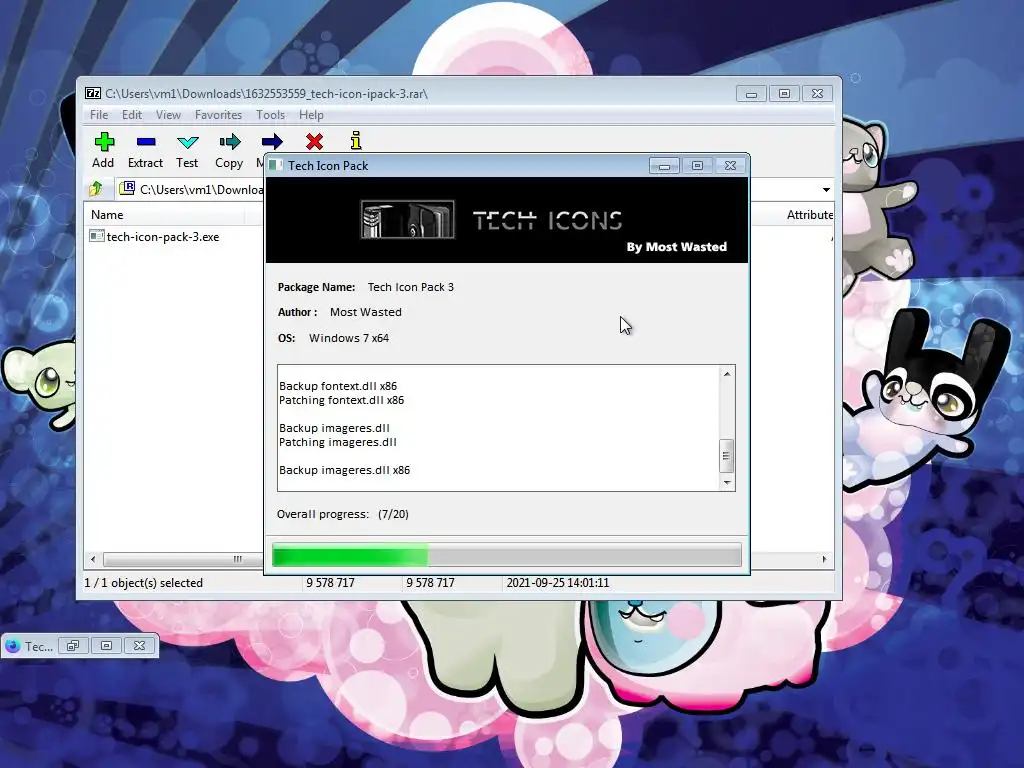Click the tech-icon-pack-3.exe file icon
1024x768 pixels.
click(97, 236)
